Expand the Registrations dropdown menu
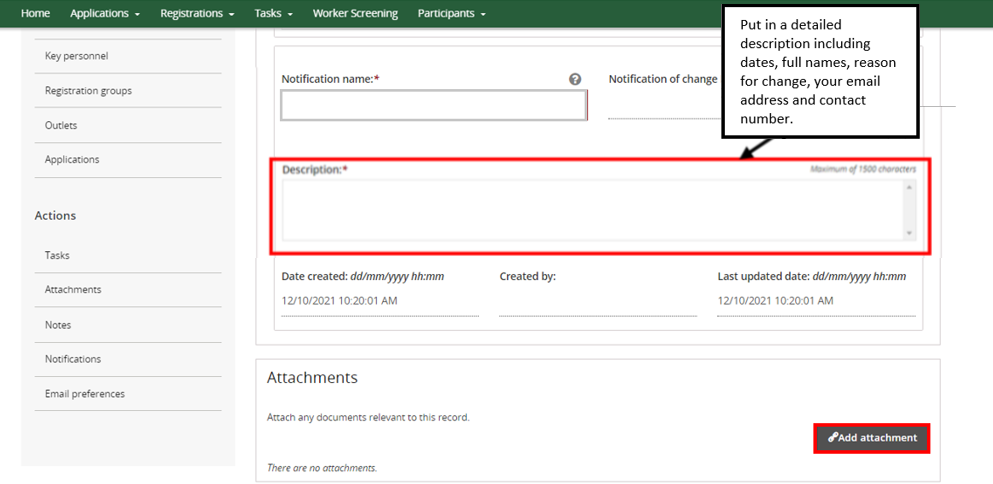This screenshot has height=484, width=993. 197,13
